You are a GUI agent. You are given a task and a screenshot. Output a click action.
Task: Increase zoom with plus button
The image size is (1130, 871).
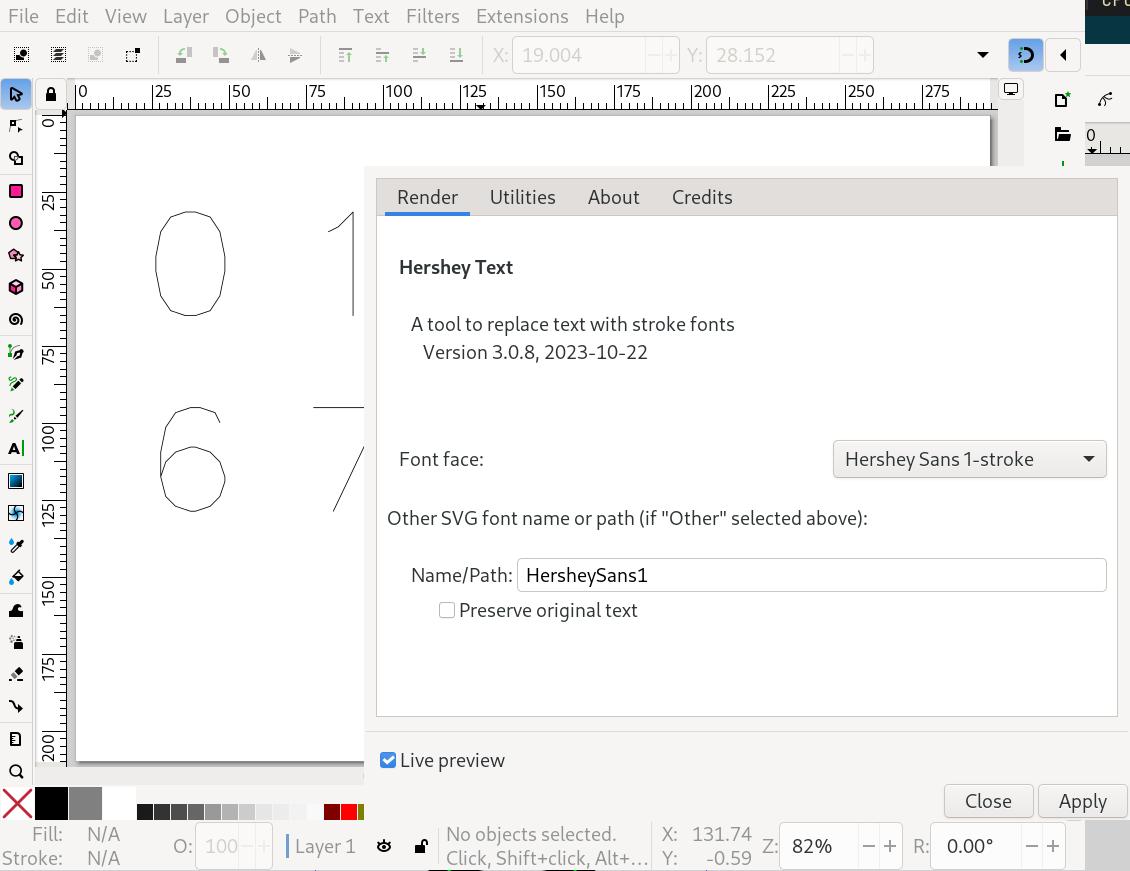pos(889,847)
